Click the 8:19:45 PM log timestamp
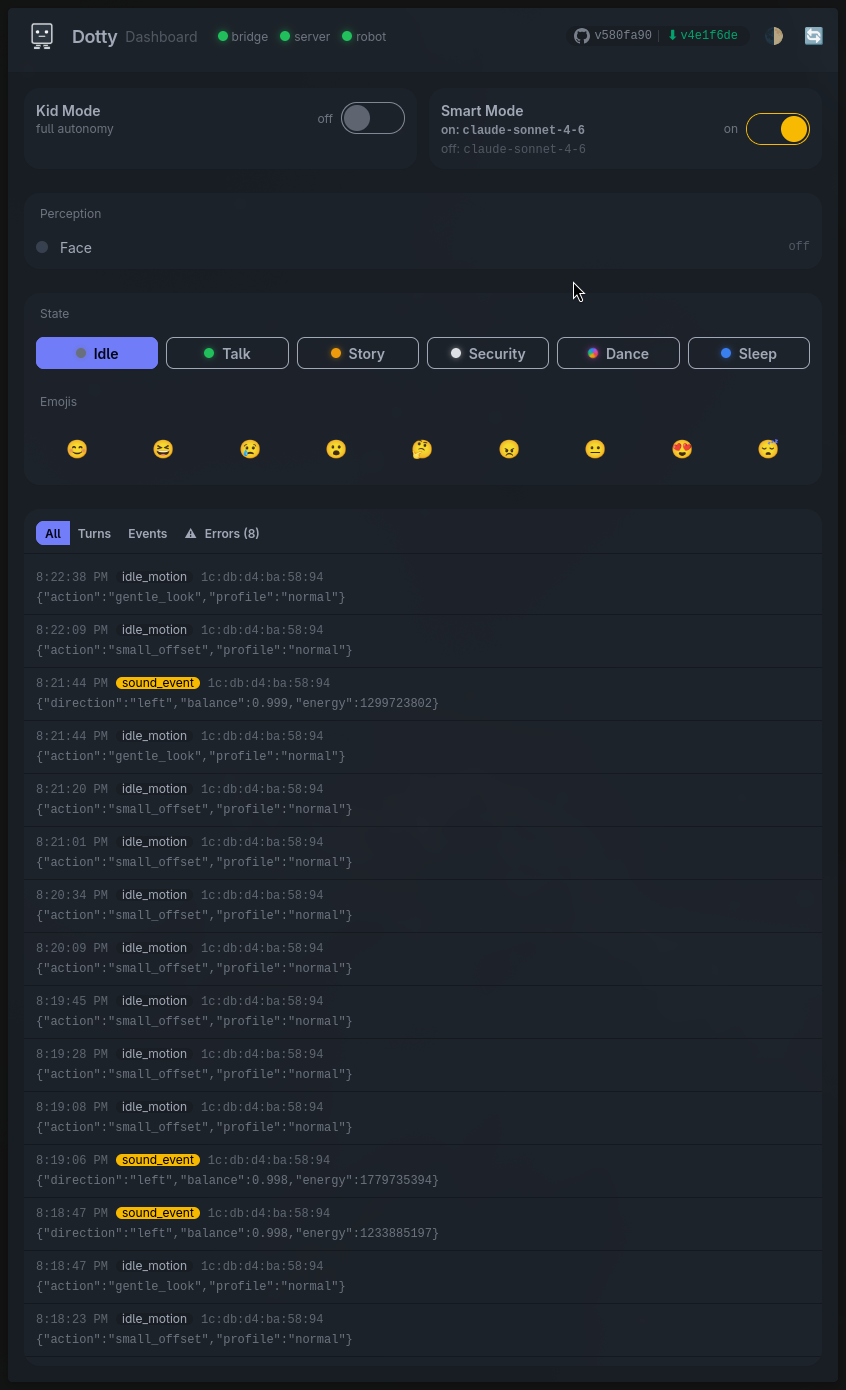The height and width of the screenshot is (1390, 846). pos(72,1001)
